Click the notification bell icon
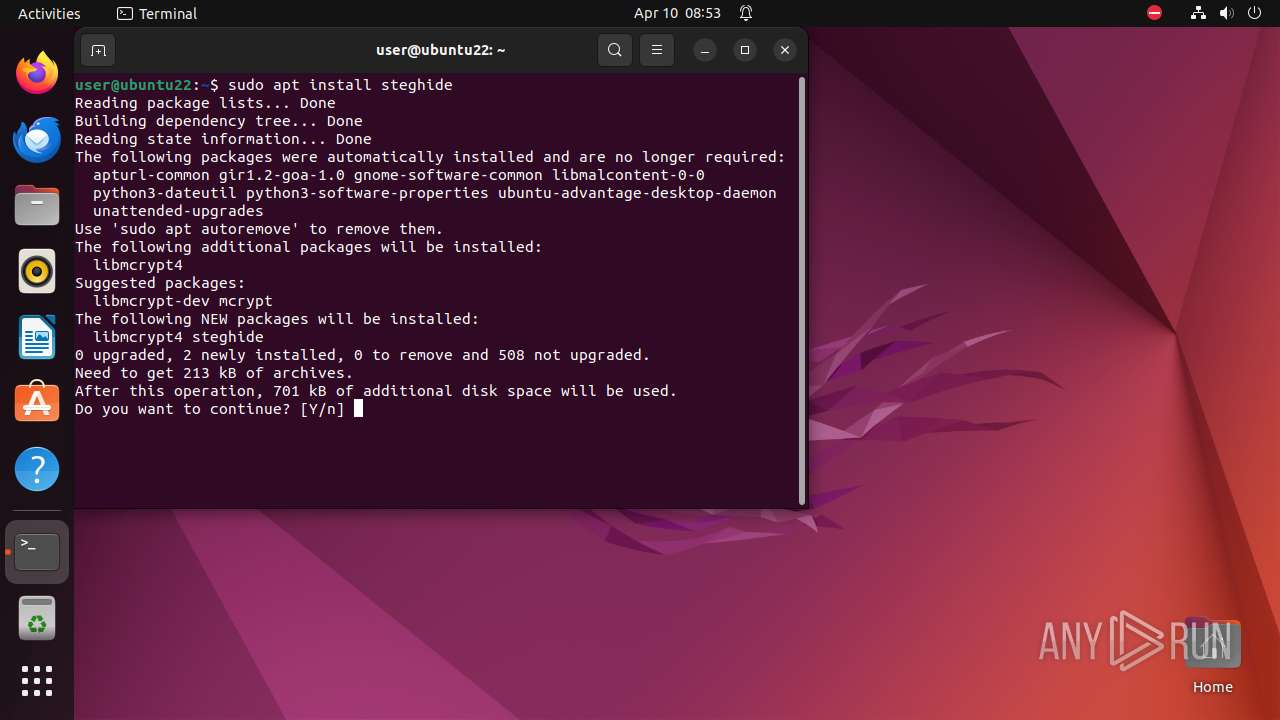The image size is (1280, 720). click(746, 14)
